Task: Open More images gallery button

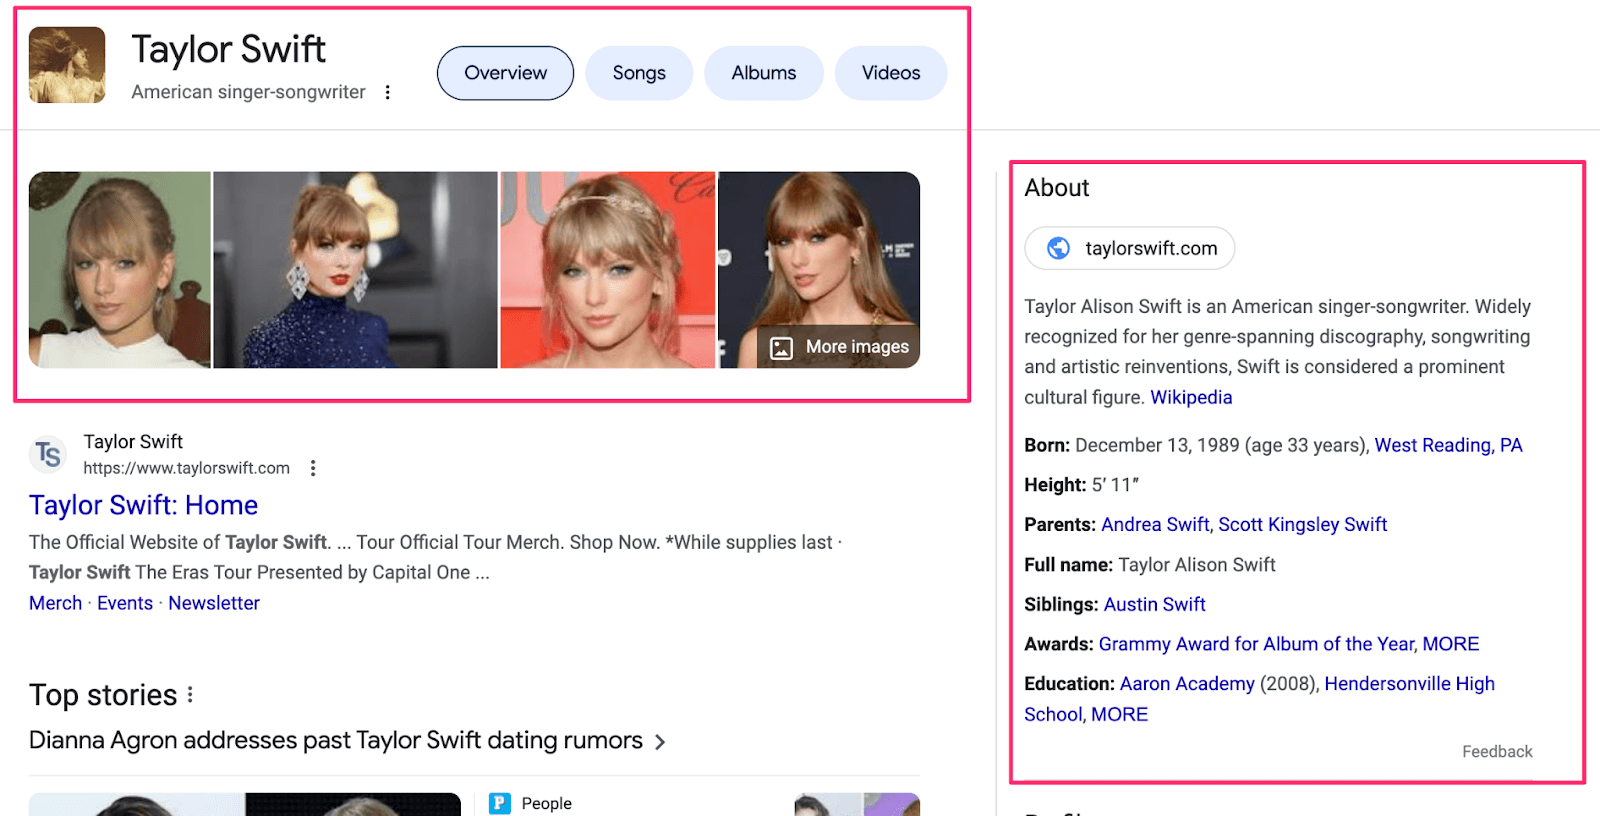Action: tap(839, 347)
